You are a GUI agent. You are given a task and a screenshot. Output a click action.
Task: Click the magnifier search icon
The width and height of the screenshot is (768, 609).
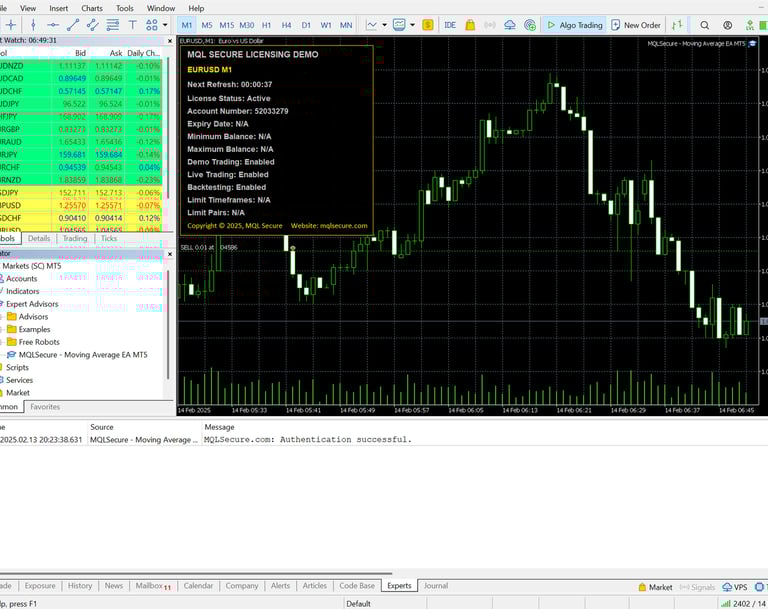pyautogui.click(x=704, y=25)
